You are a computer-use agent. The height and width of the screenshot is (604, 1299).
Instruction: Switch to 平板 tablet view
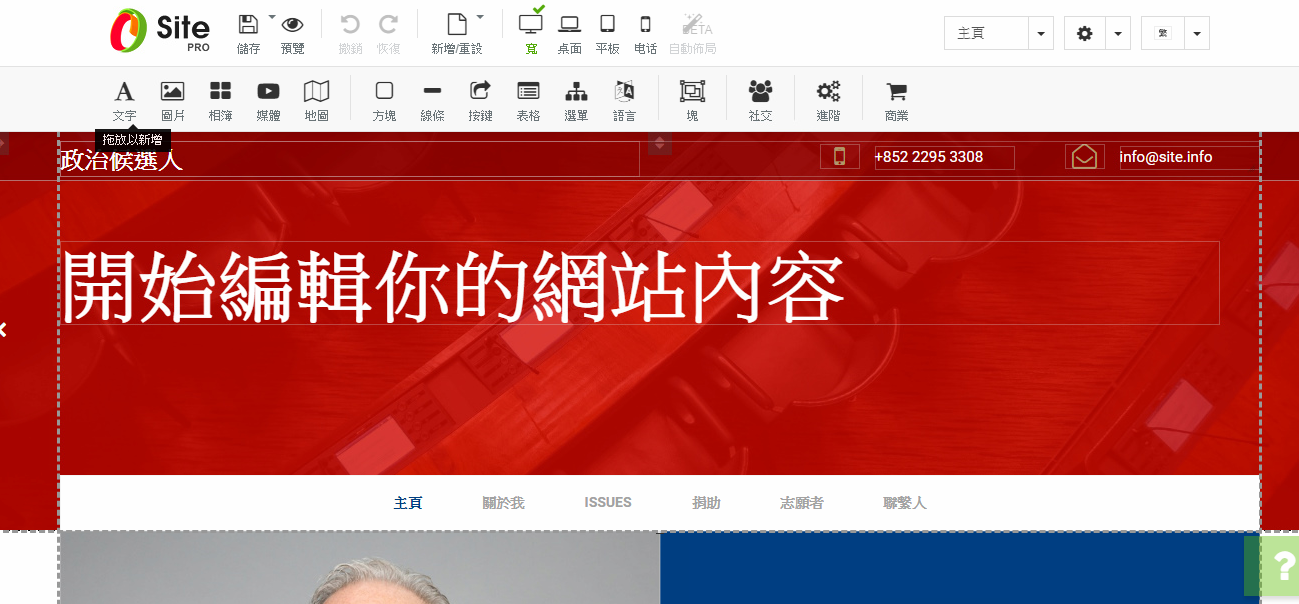click(607, 33)
